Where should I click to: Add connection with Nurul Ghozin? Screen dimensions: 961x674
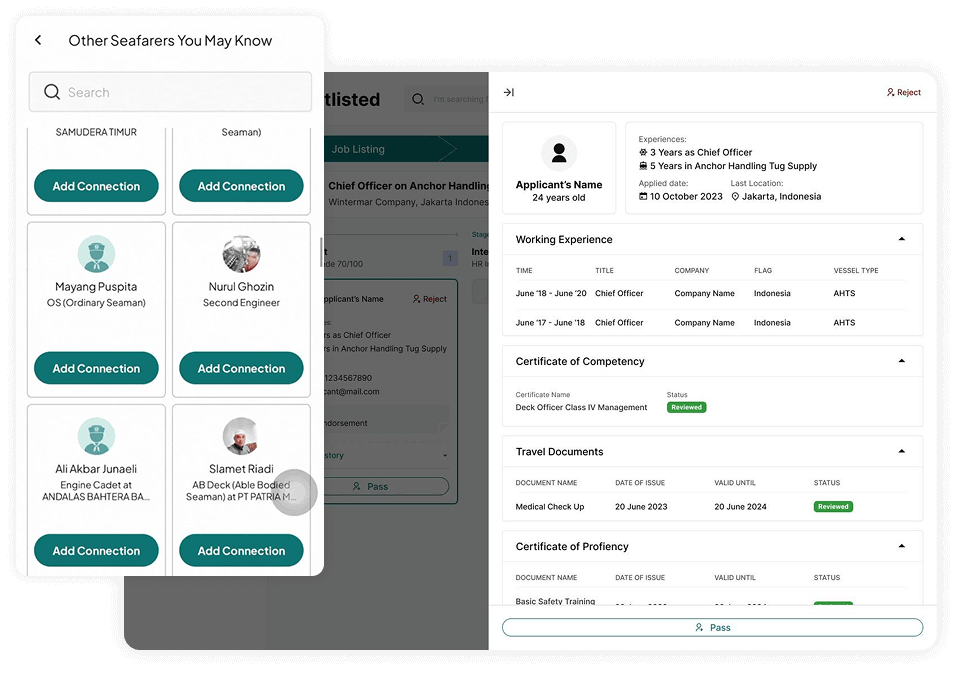(241, 369)
